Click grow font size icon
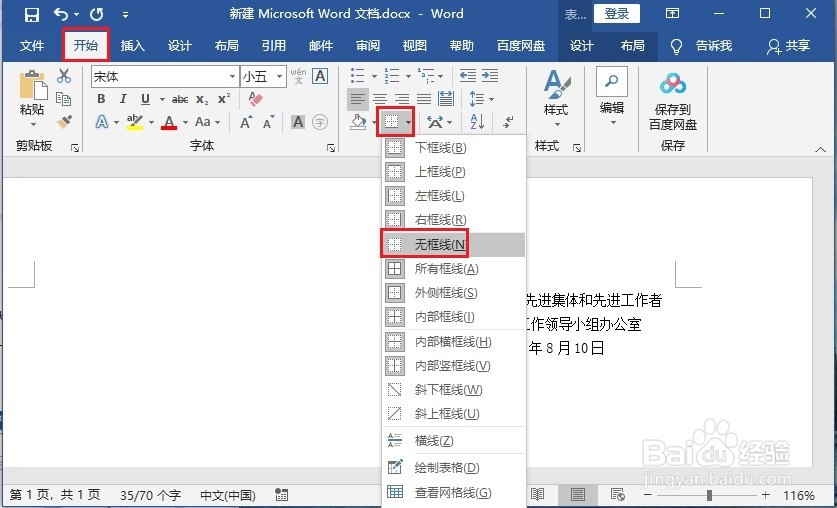The height and width of the screenshot is (508, 837). click(x=246, y=122)
